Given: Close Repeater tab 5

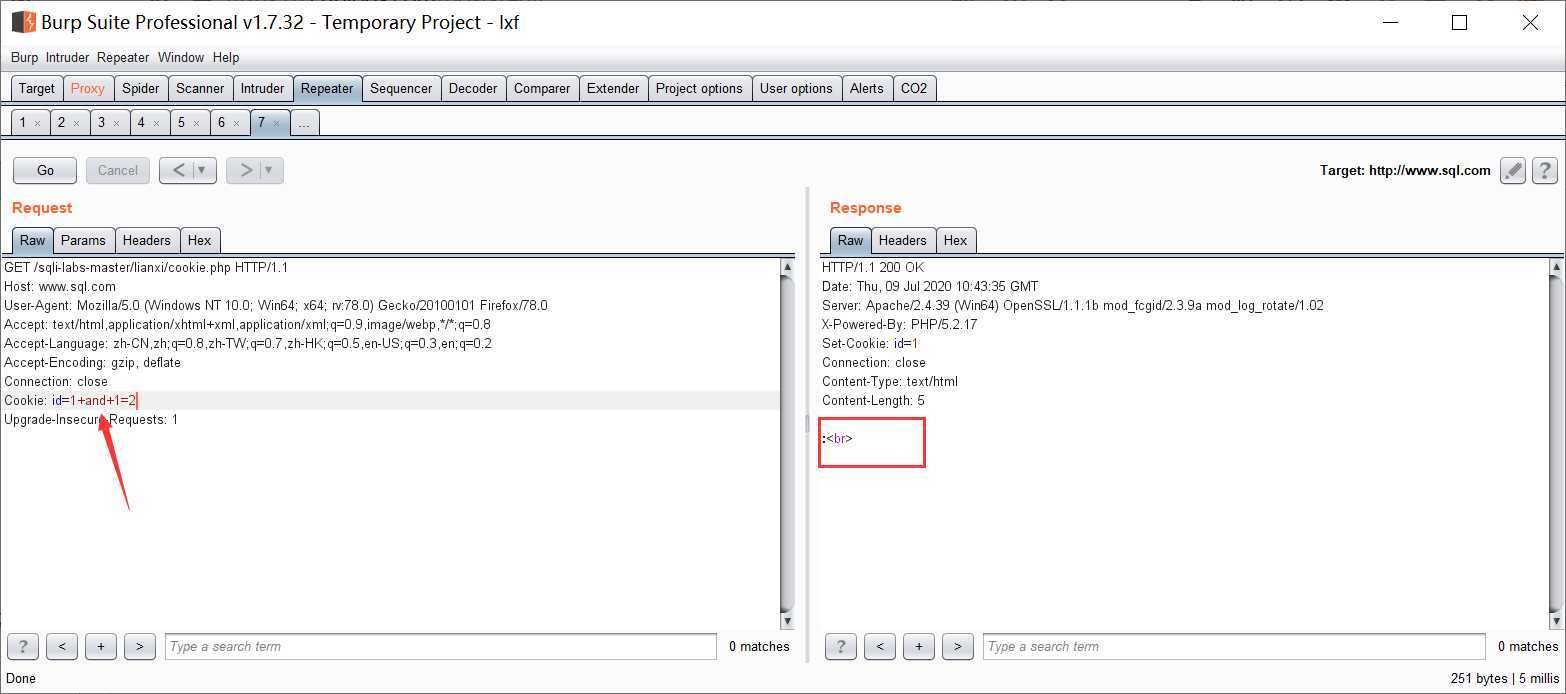Looking at the screenshot, I should (196, 124).
